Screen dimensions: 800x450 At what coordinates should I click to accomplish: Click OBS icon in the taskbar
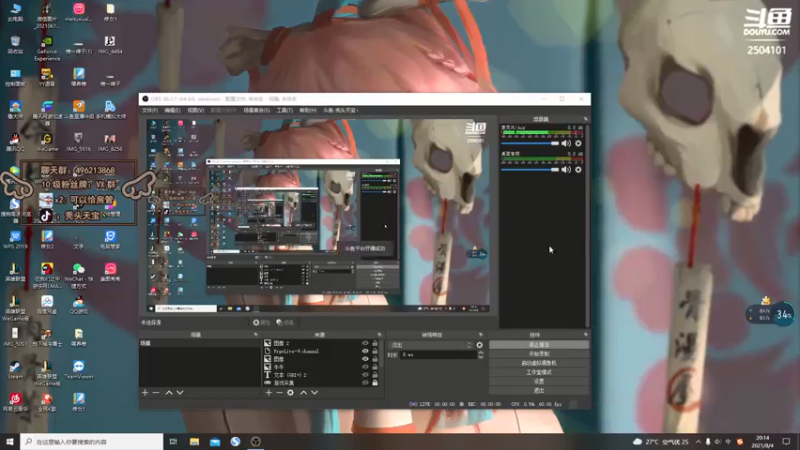pos(256,441)
